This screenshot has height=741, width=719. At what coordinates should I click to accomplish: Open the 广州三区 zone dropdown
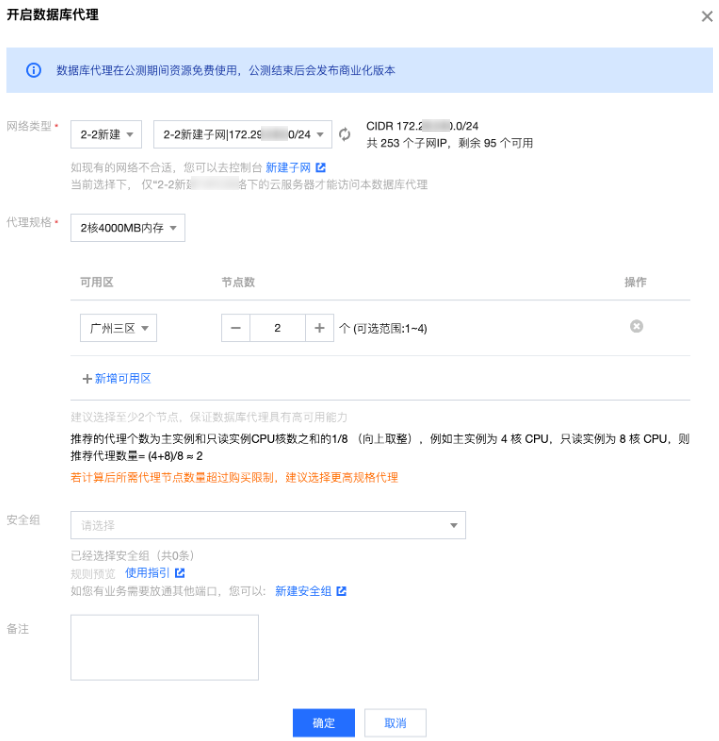[118, 328]
